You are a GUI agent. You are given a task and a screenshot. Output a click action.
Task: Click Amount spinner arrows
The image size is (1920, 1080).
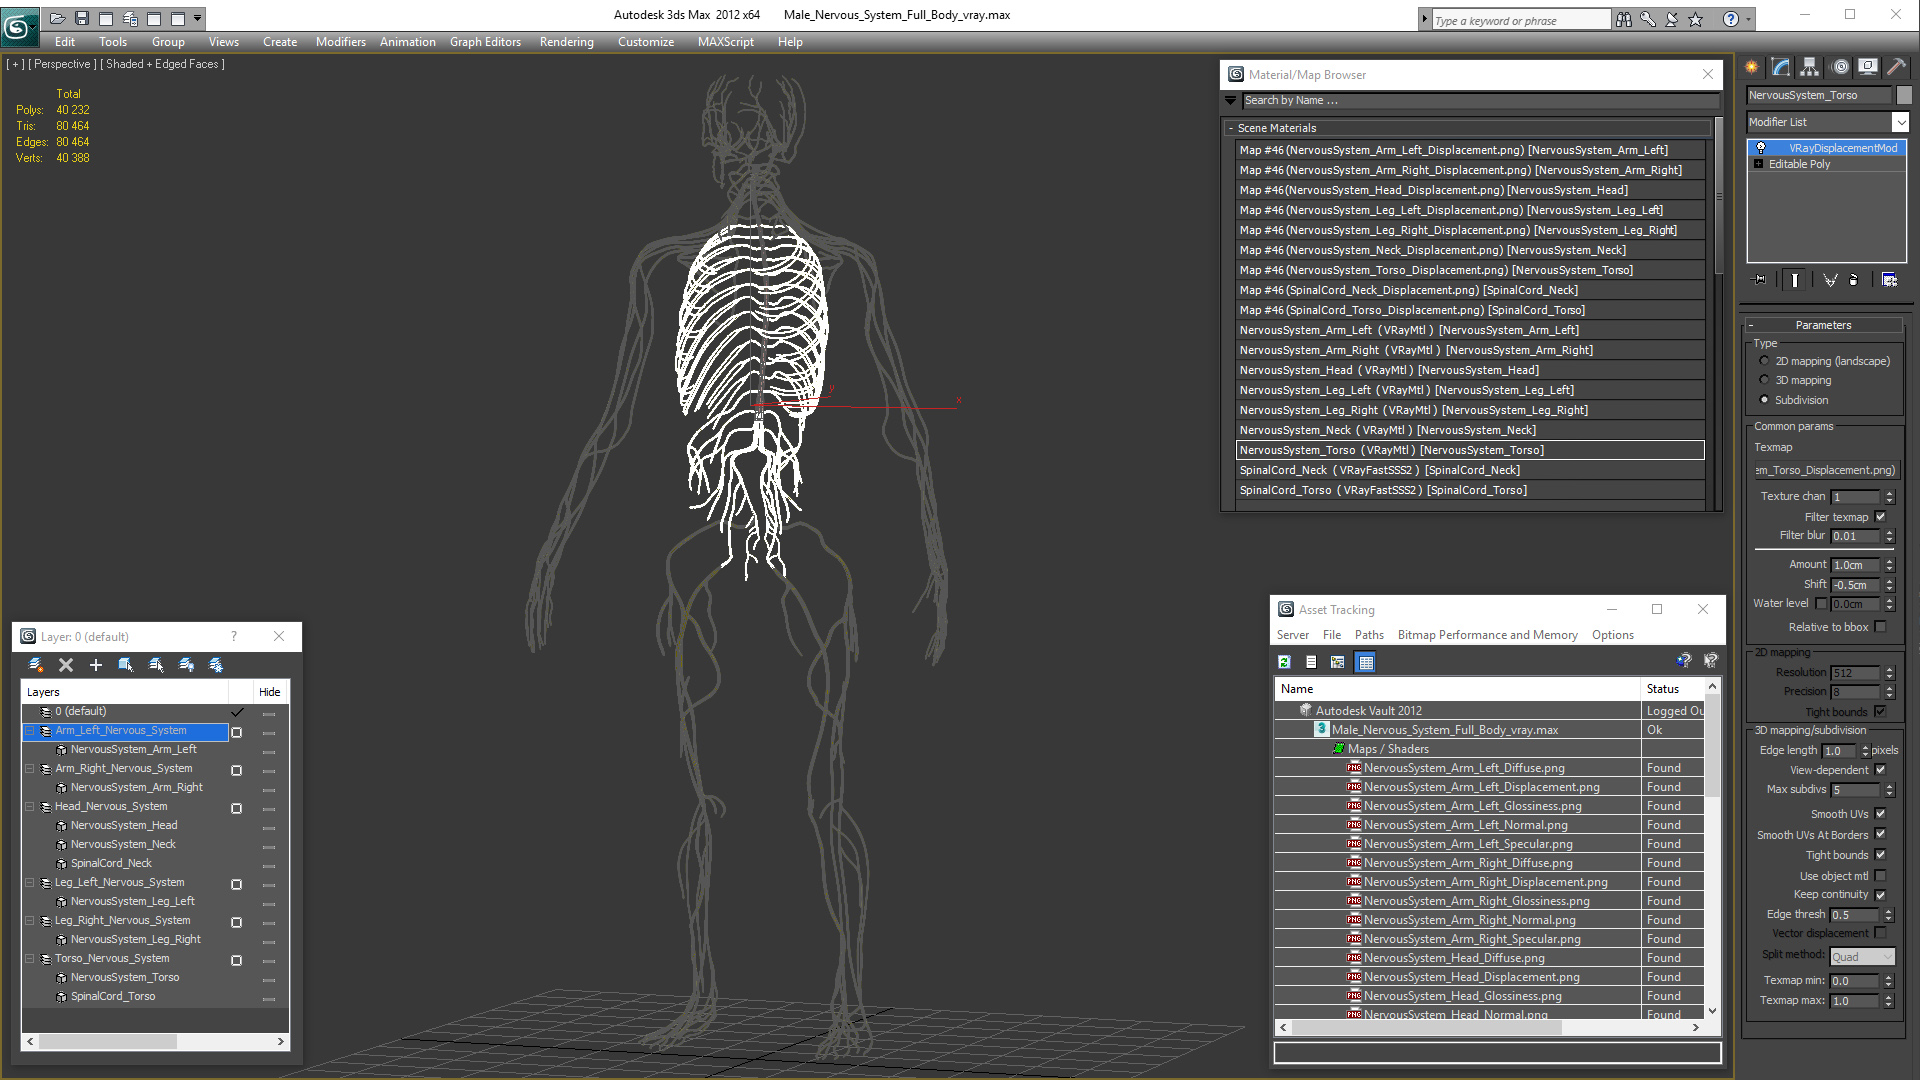point(1889,565)
